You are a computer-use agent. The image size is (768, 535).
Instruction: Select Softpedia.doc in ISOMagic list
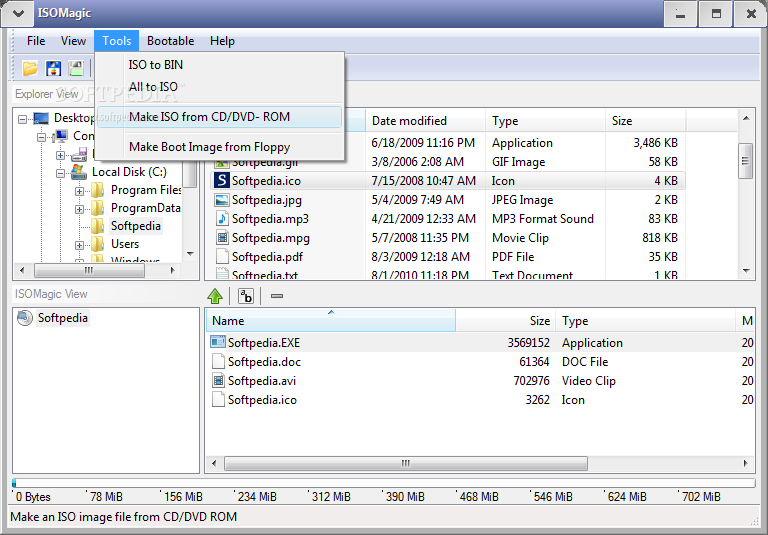264,361
